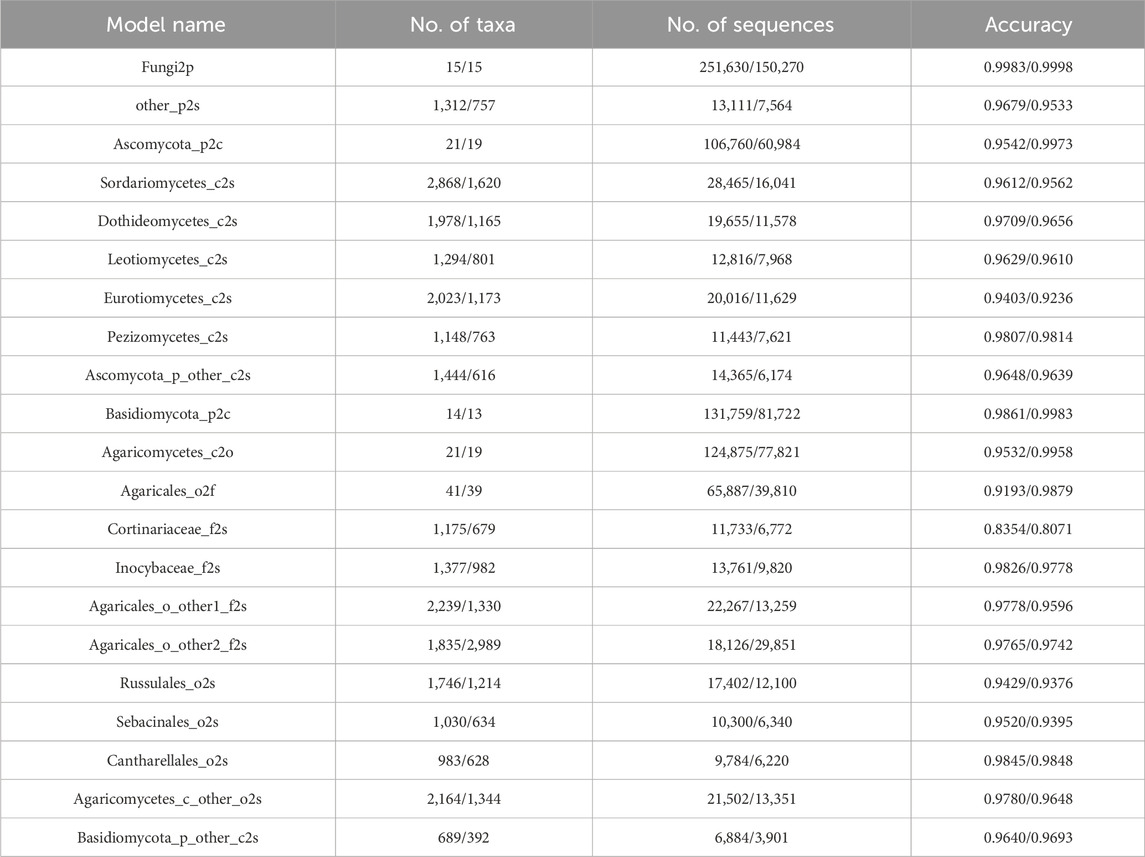Click the 'No. of taxa' column header
The height and width of the screenshot is (857, 1145).
463,25
